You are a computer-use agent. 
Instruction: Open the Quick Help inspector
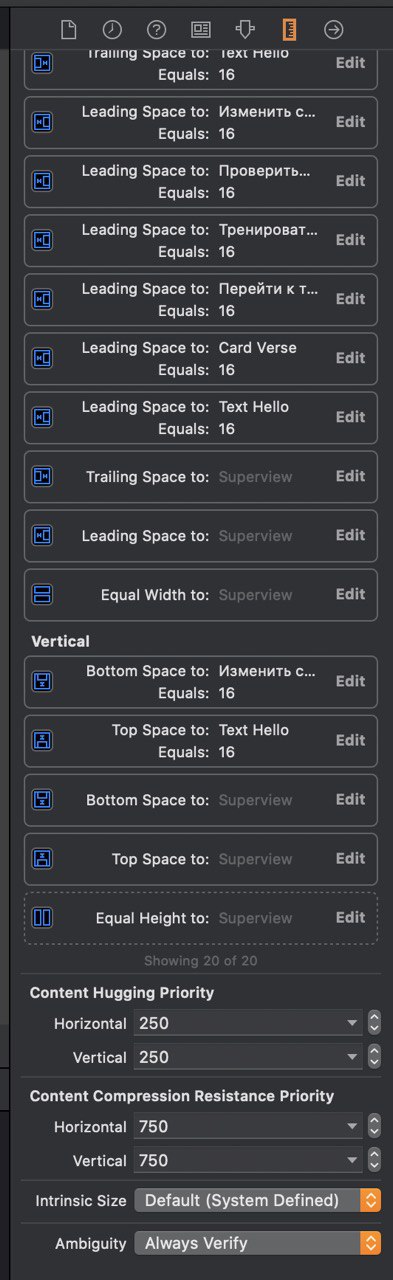click(156, 29)
